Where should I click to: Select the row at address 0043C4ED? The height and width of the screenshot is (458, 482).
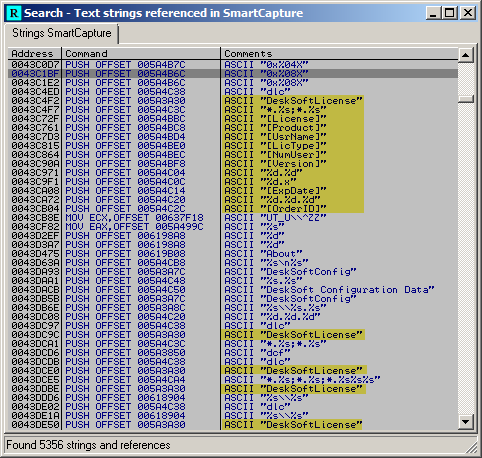click(233, 92)
